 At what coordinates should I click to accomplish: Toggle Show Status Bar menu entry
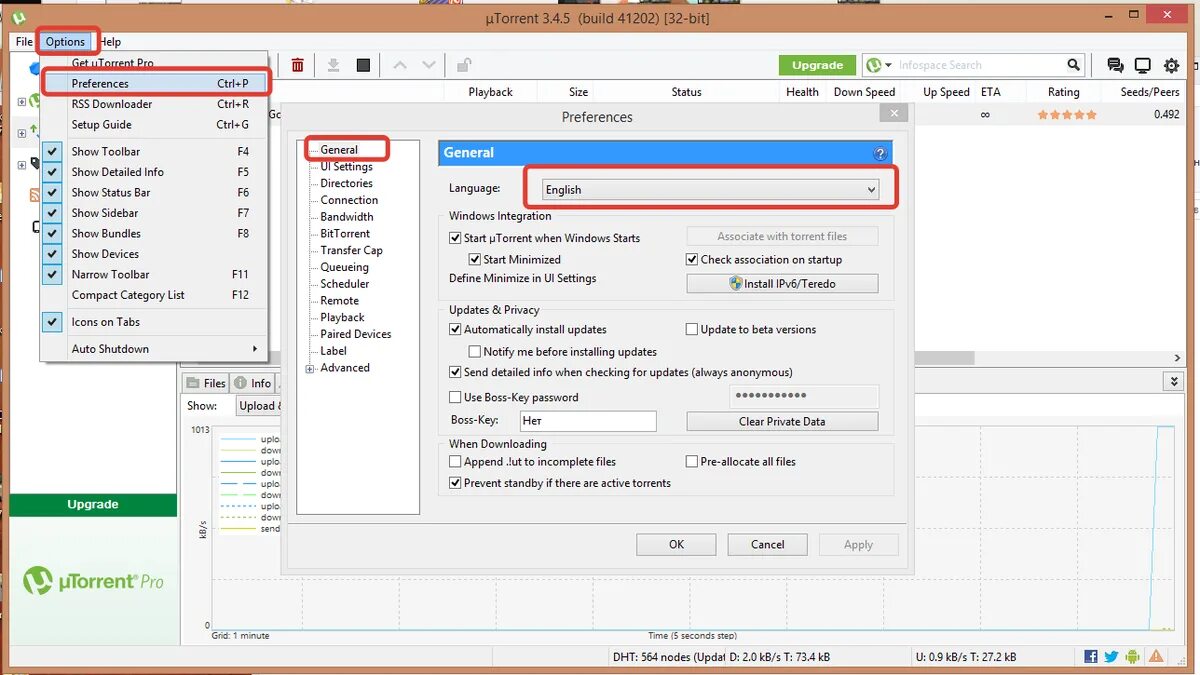click(x=155, y=192)
